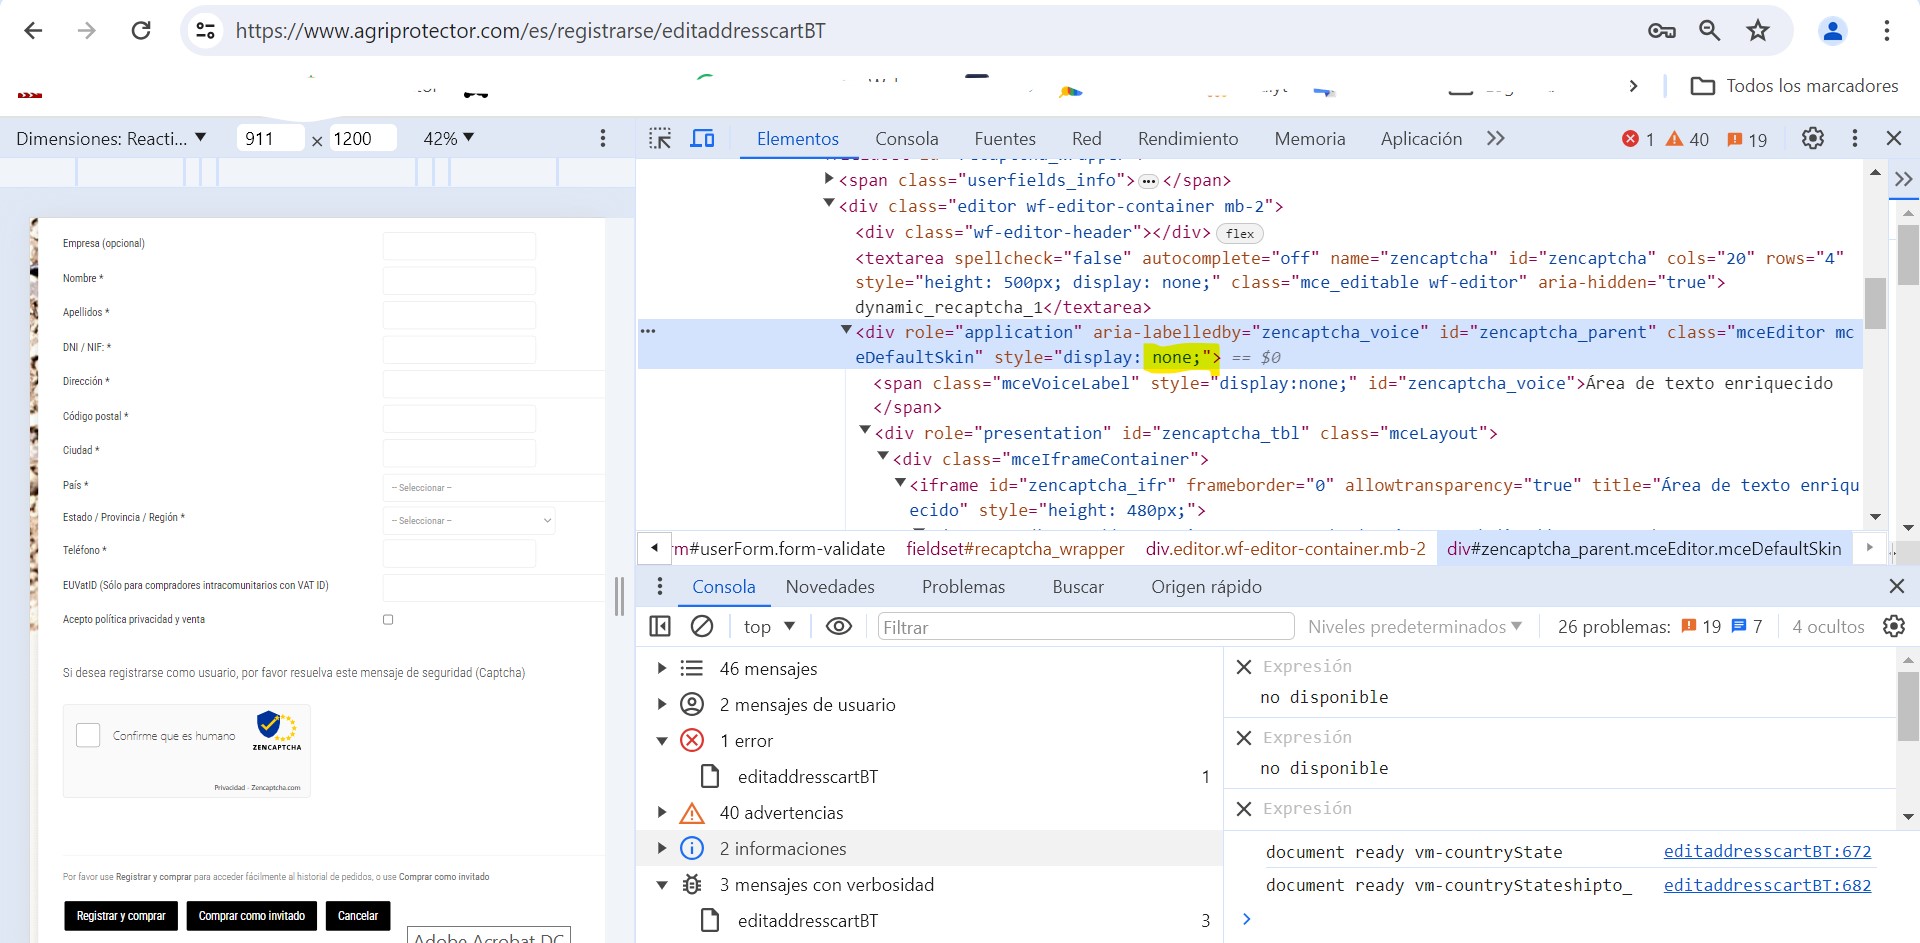Reload the page in browser
The image size is (1920, 943).
(141, 31)
